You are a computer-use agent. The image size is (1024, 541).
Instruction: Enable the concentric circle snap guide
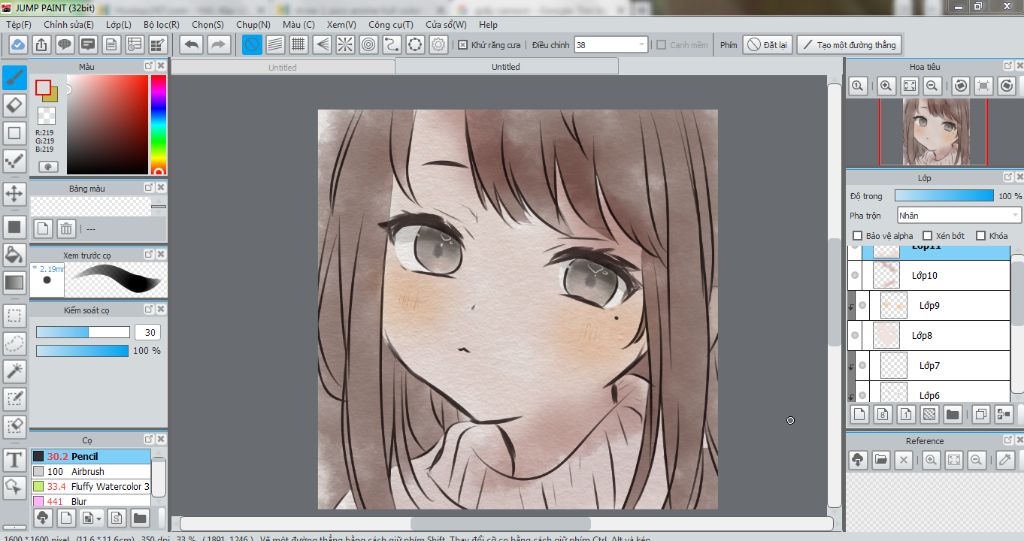coord(368,45)
